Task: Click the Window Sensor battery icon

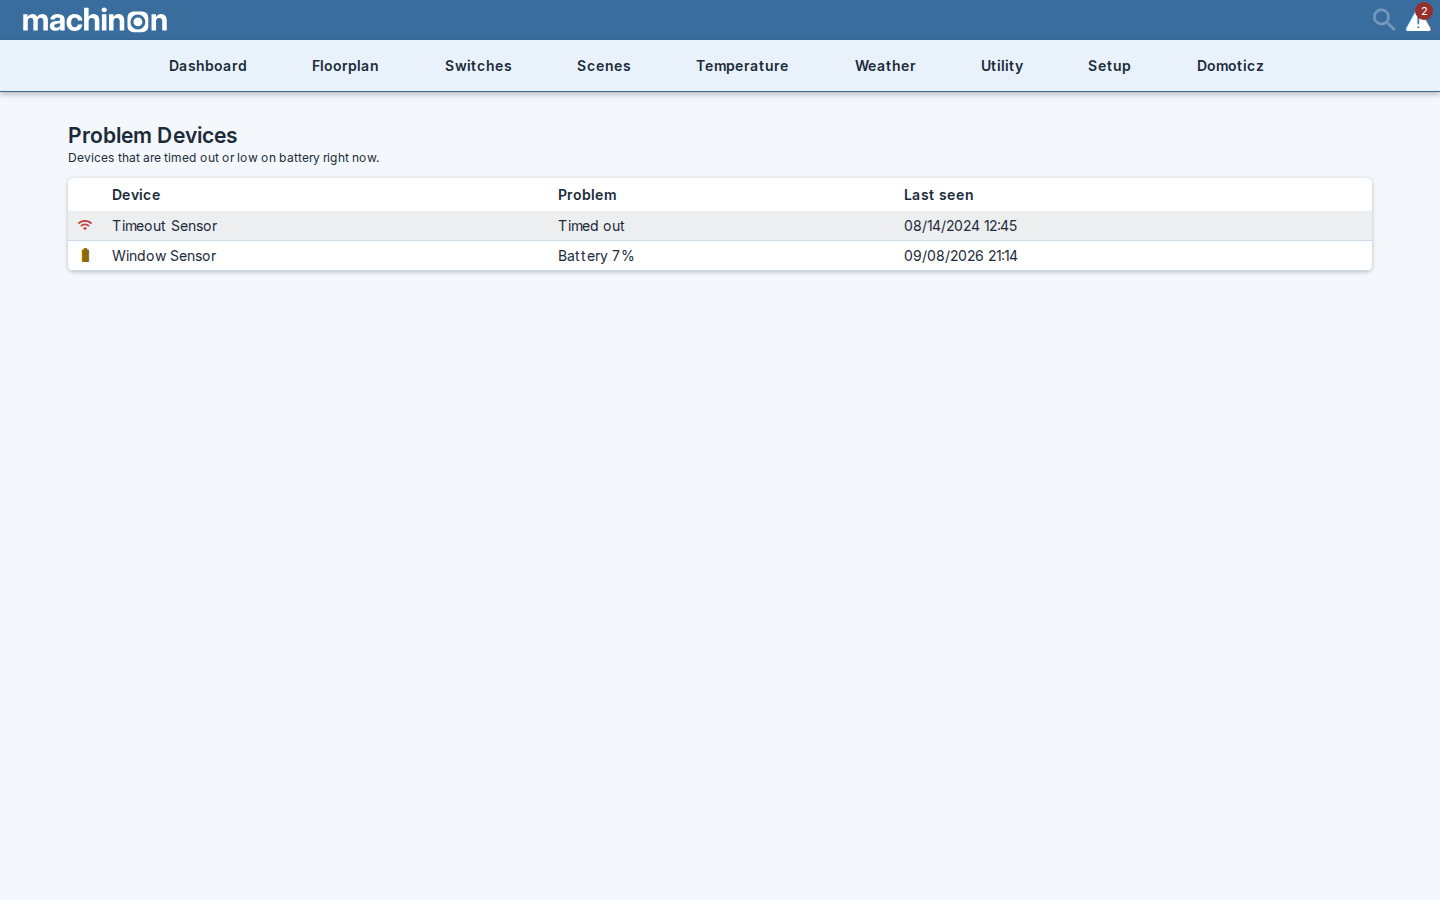Action: 85,255
